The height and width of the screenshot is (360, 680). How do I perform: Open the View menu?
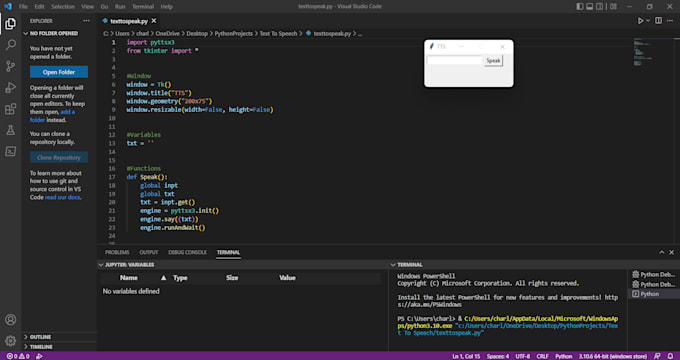coord(87,7)
